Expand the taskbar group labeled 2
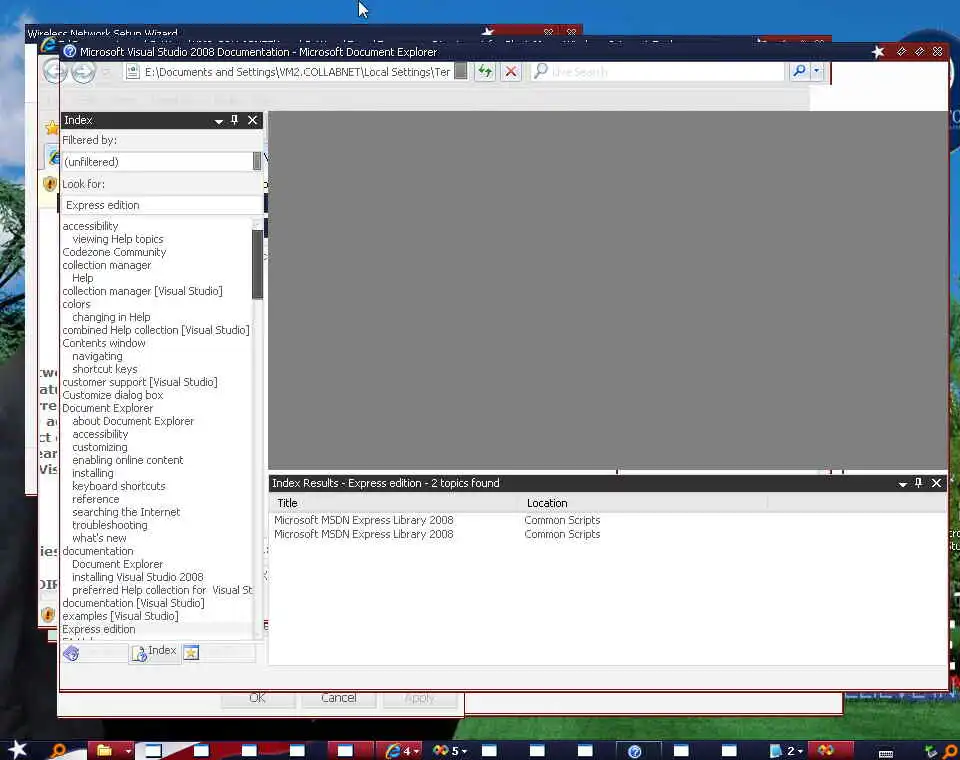The width and height of the screenshot is (960, 760). pyautogui.click(x=786, y=750)
